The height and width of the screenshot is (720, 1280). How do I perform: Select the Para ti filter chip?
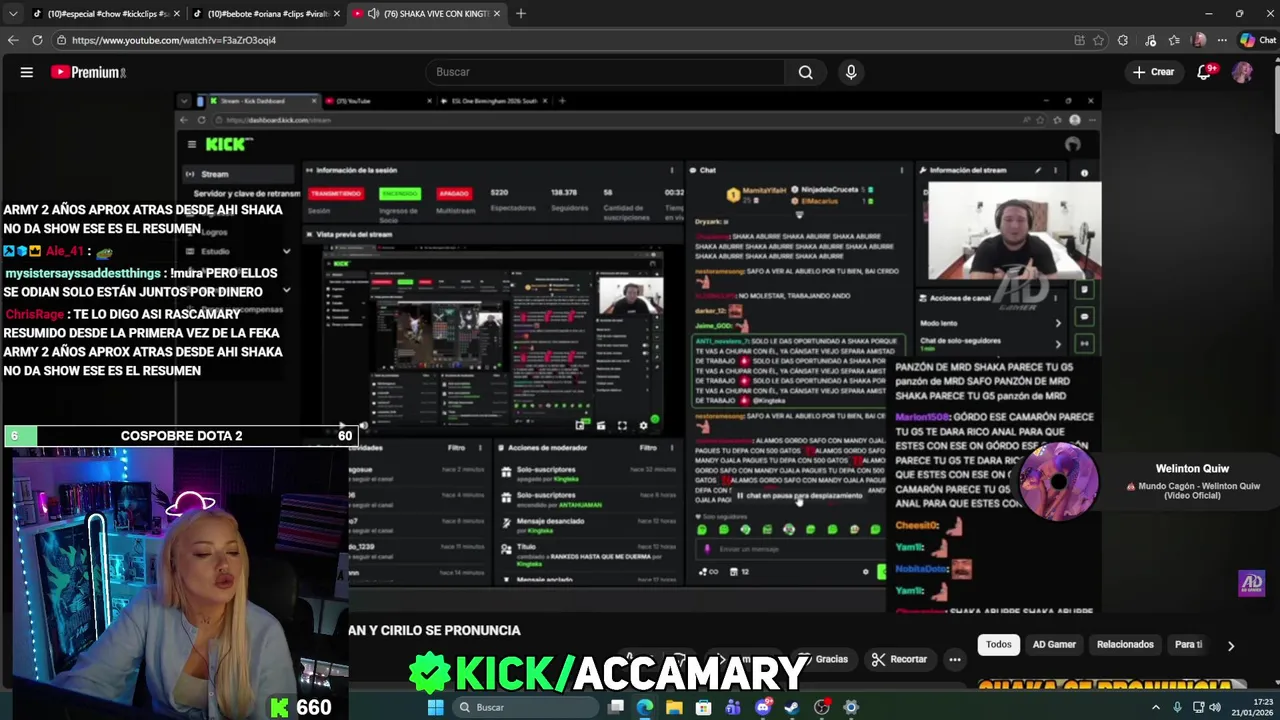tap(1189, 645)
